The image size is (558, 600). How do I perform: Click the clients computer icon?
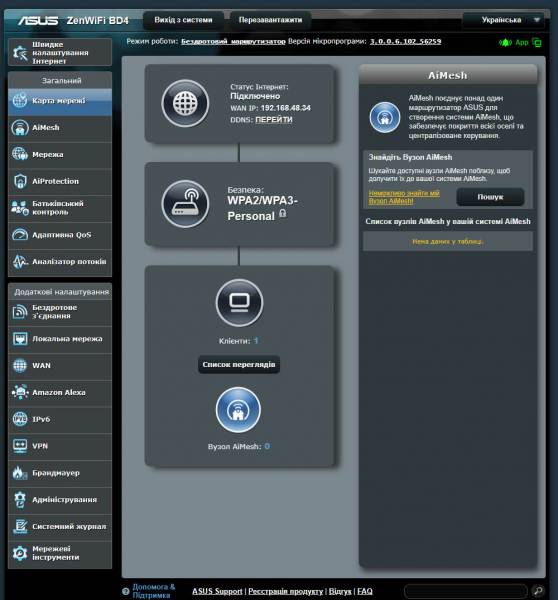[239, 302]
